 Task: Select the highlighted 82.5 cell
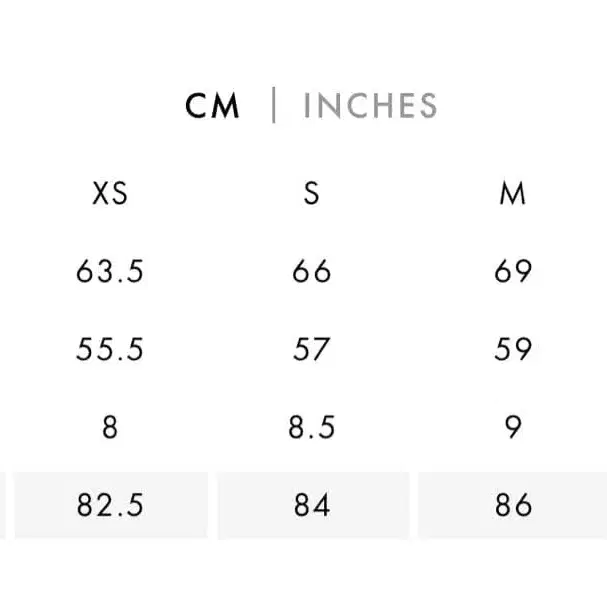point(110,506)
